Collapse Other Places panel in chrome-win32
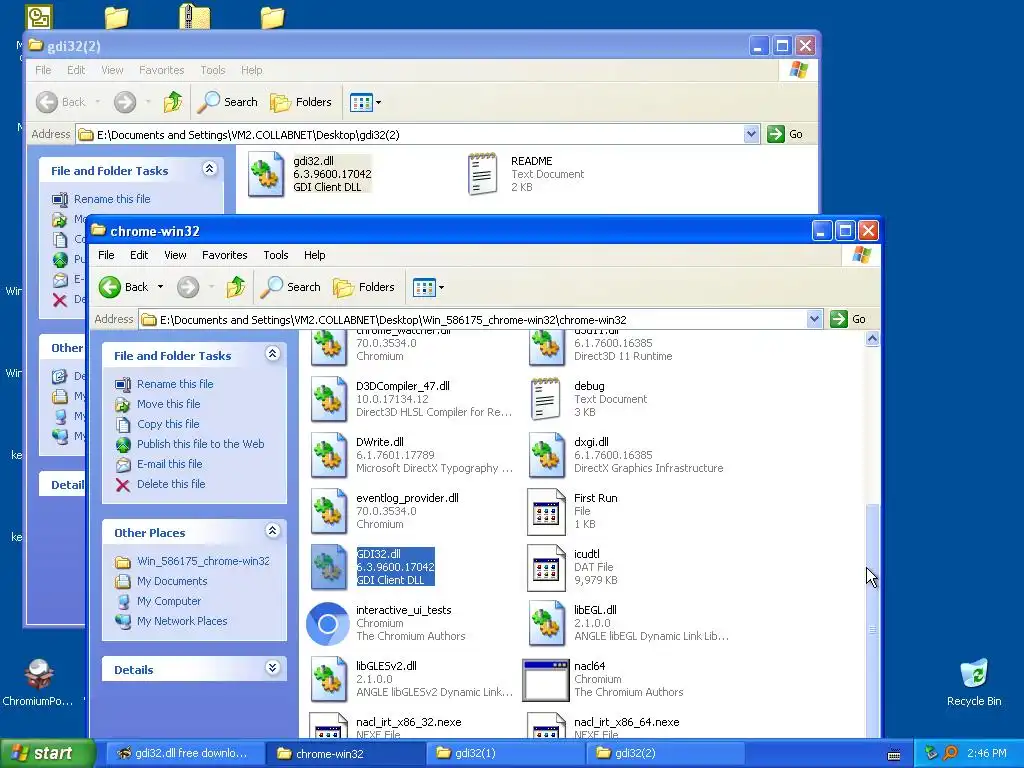Image resolution: width=1024 pixels, height=768 pixels. tap(272, 531)
